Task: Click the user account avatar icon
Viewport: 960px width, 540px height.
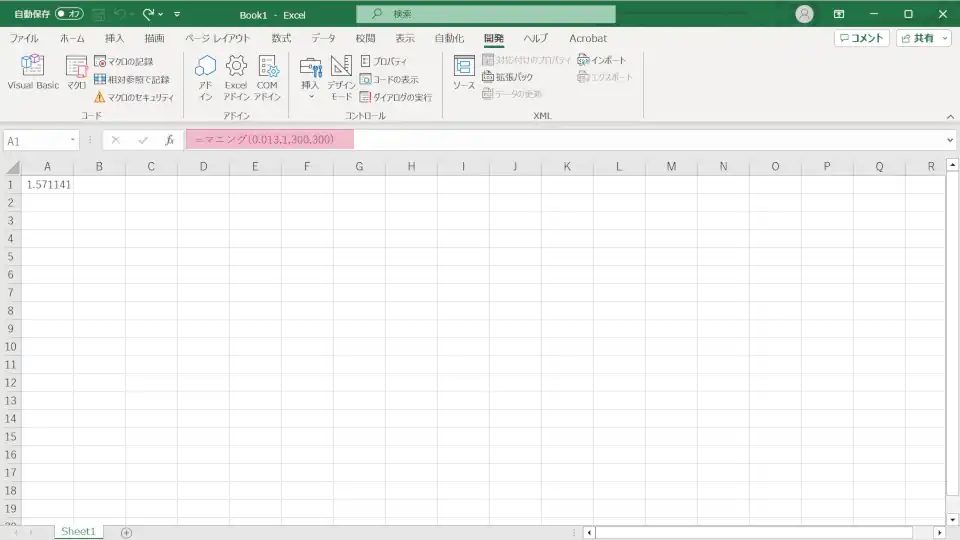Action: [804, 14]
